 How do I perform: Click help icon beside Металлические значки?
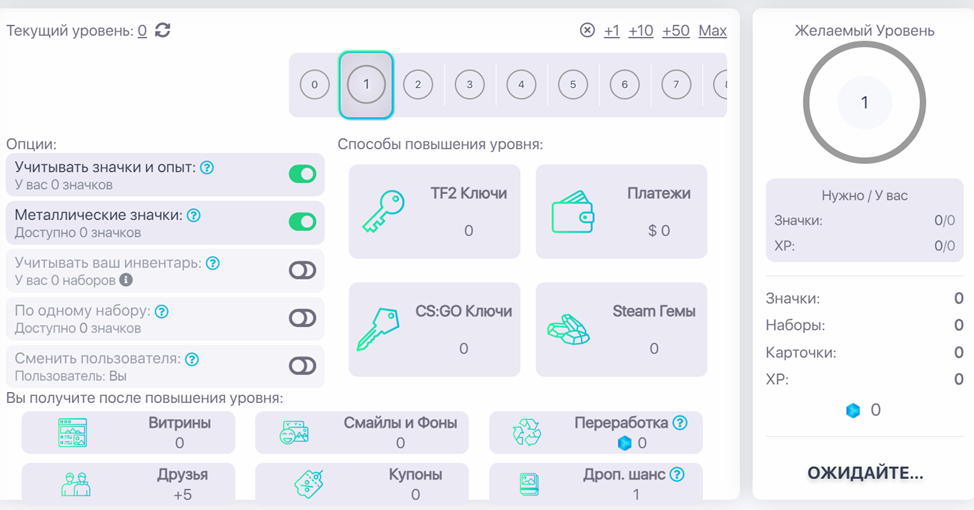(x=194, y=215)
